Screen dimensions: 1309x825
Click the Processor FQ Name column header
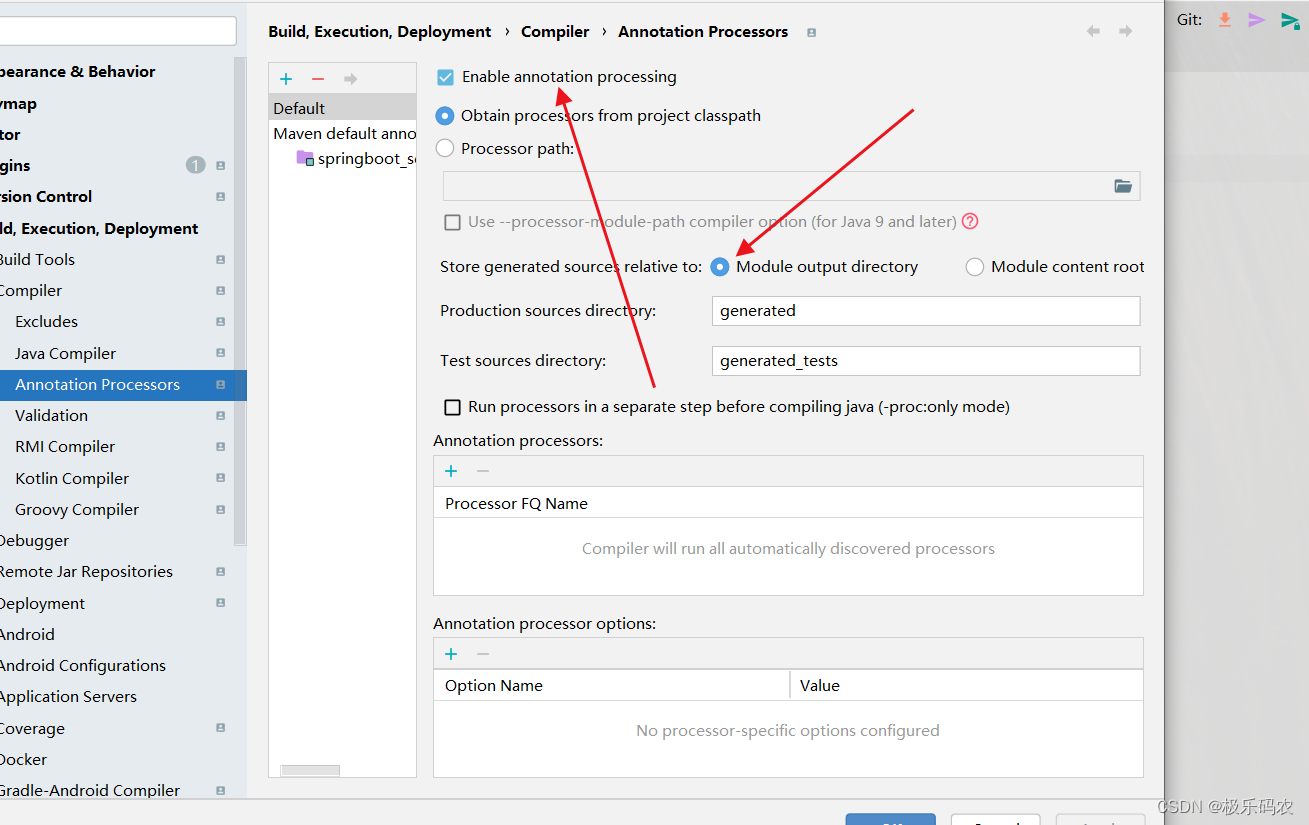(x=788, y=503)
